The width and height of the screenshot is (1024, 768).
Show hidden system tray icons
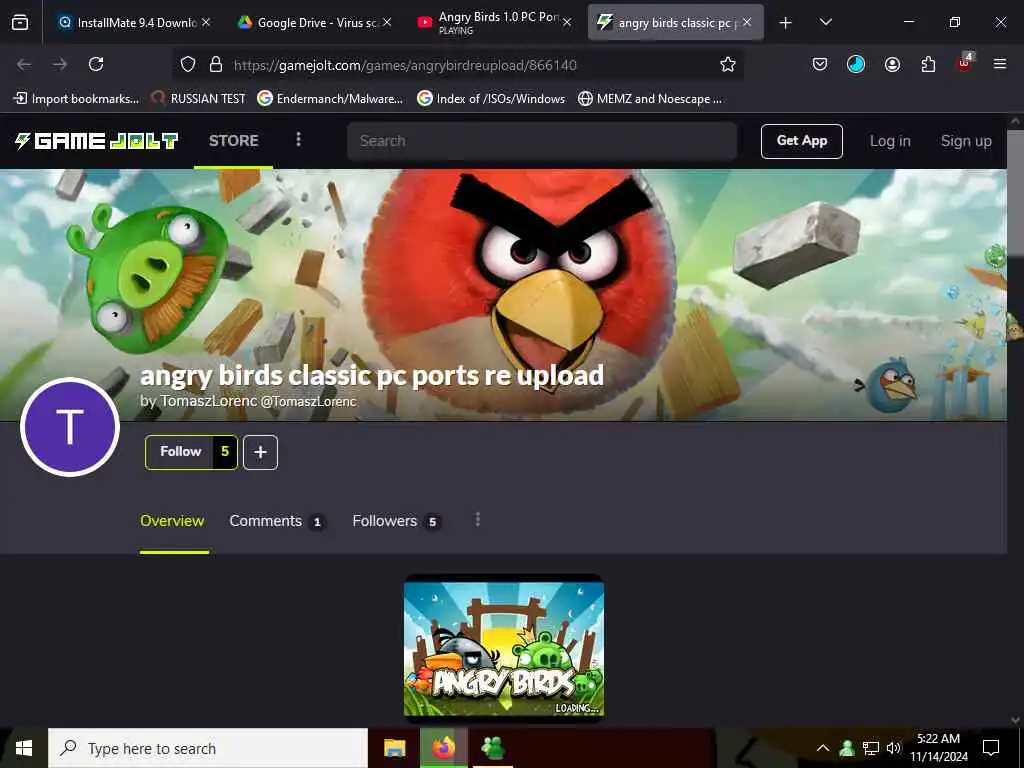pos(823,748)
